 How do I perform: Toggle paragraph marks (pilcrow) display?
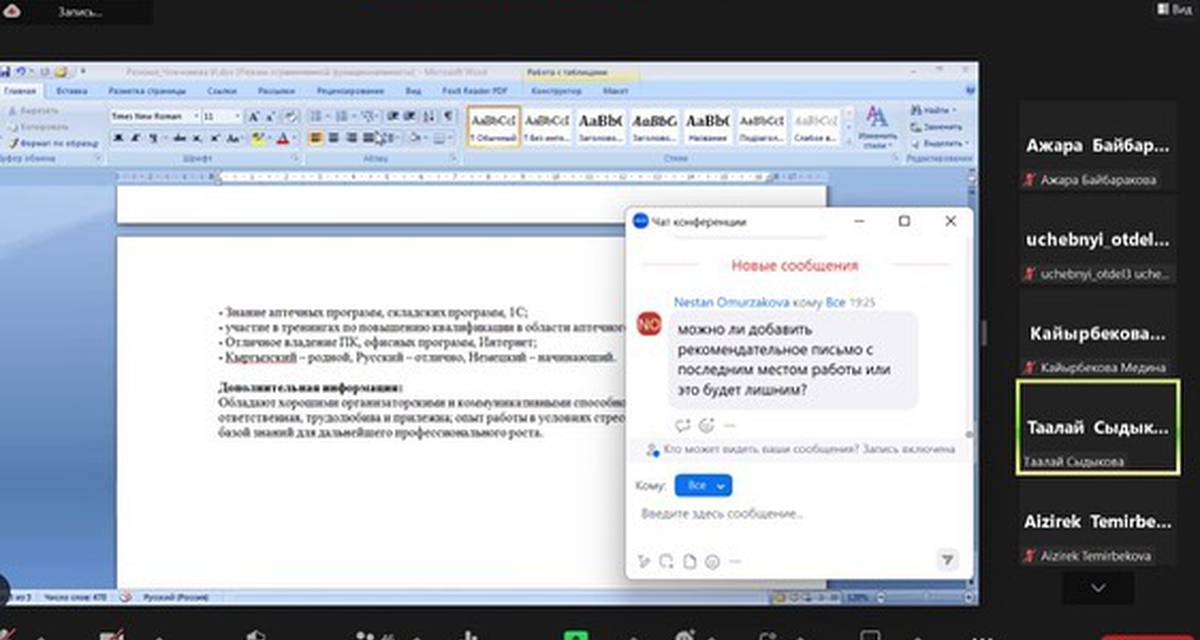click(447, 116)
